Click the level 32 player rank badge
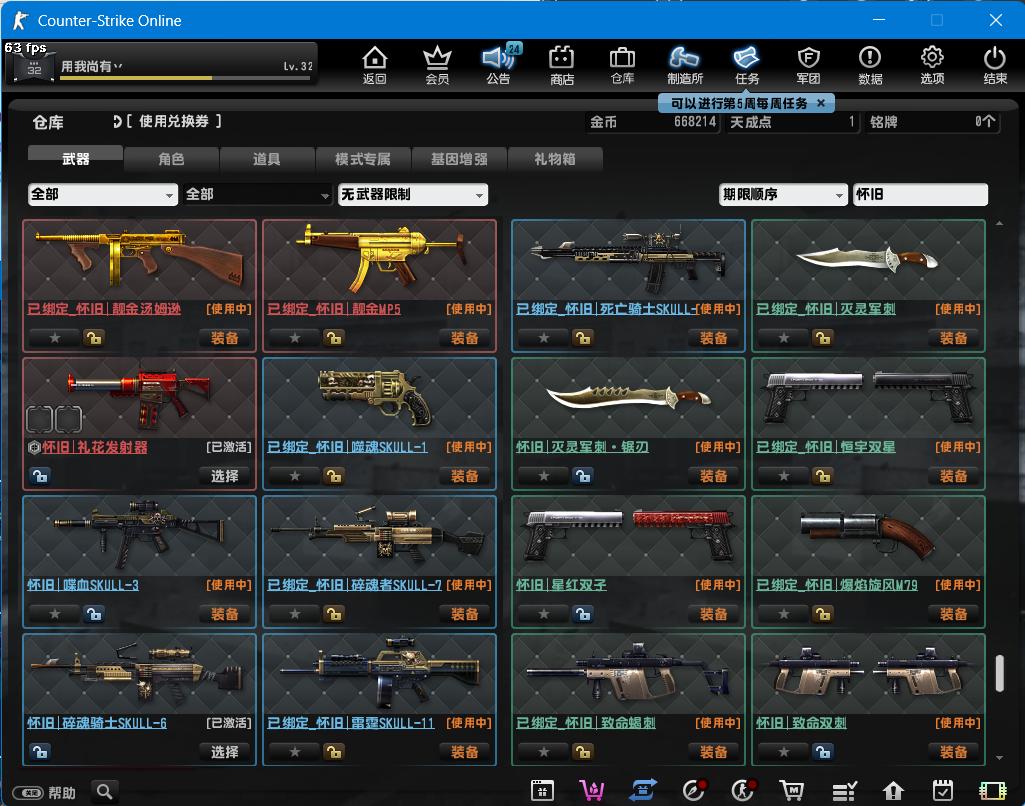The height and width of the screenshot is (806, 1025). click(x=34, y=67)
